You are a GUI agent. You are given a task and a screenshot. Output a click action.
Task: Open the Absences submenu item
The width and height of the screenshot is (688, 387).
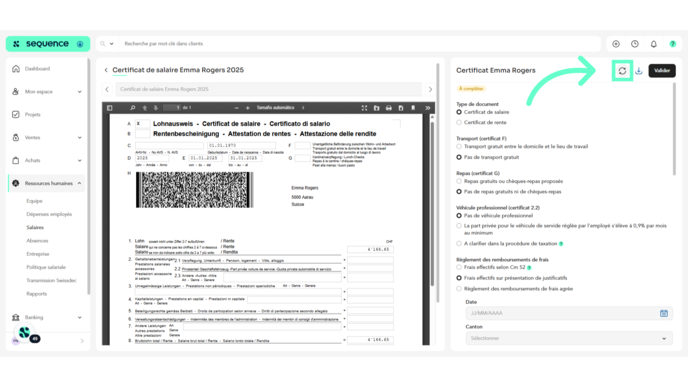point(37,241)
